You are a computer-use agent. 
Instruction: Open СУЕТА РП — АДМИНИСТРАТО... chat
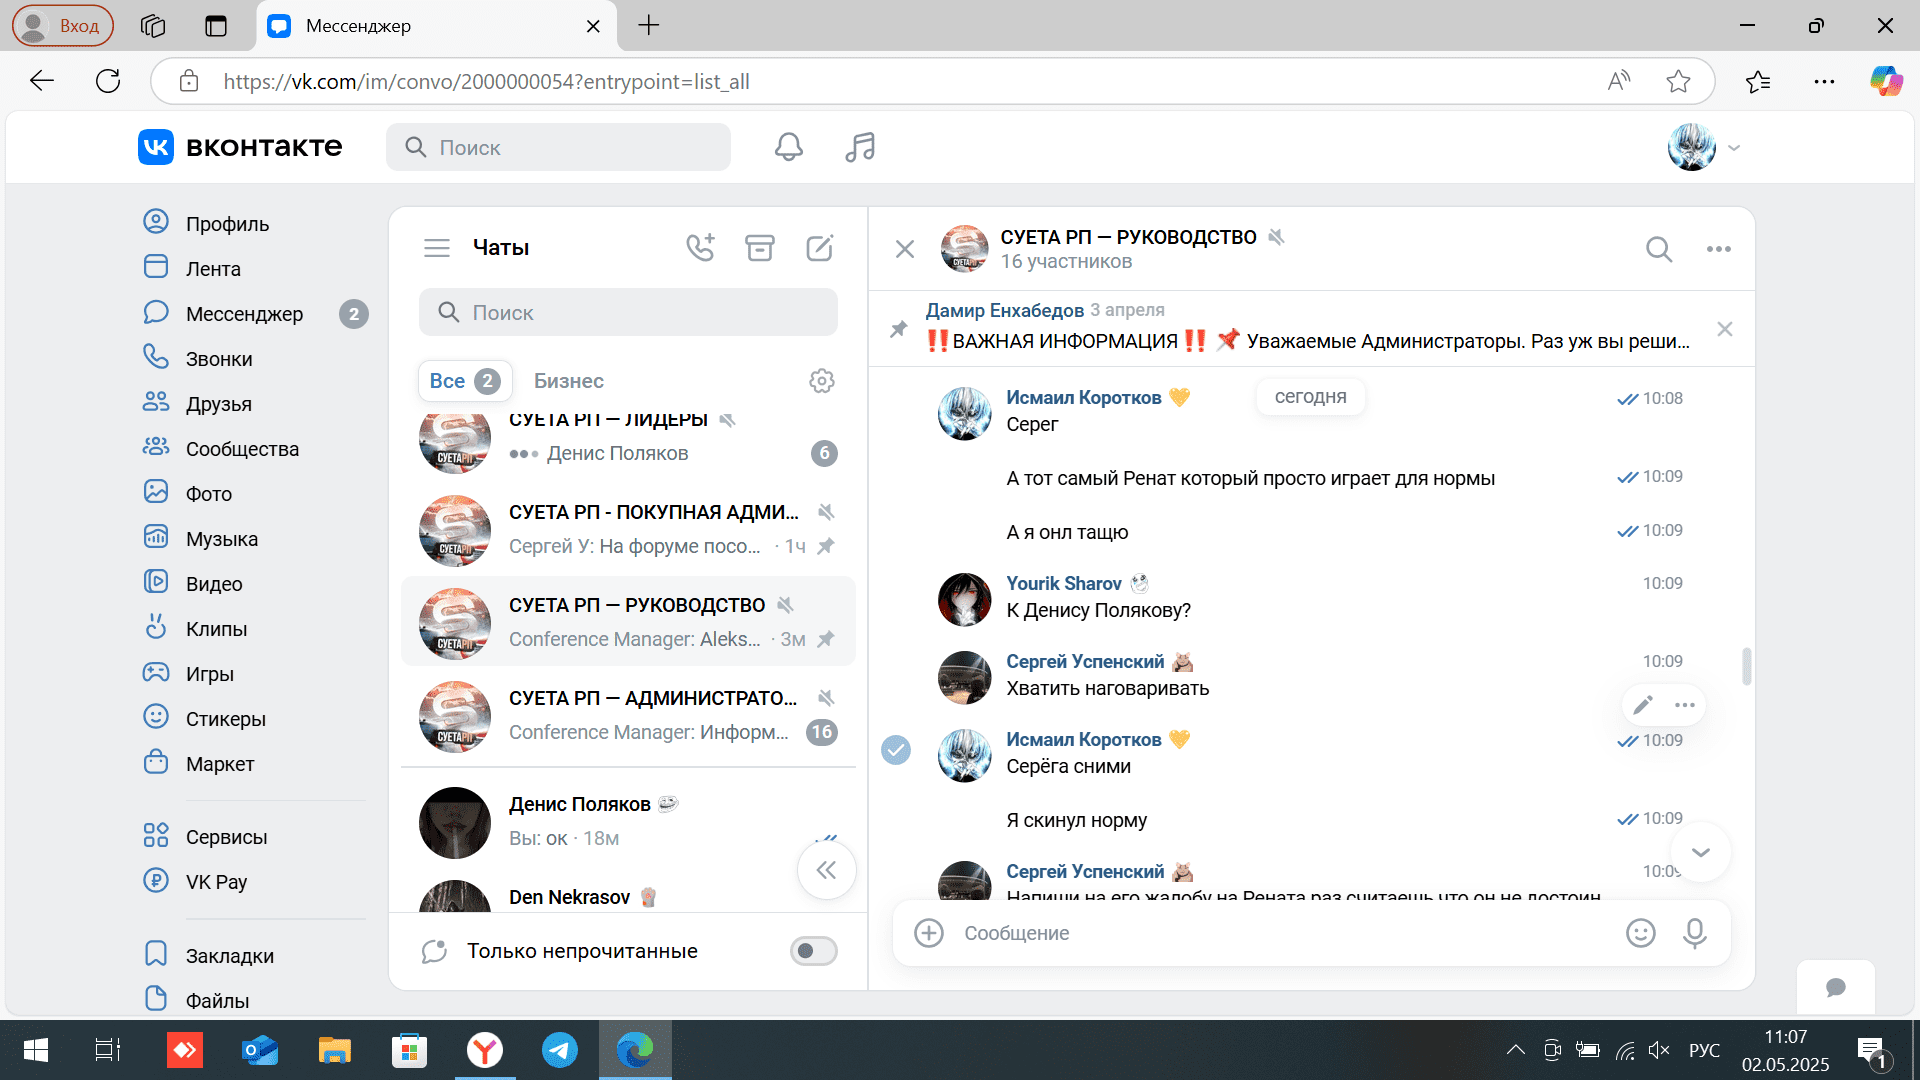tap(628, 716)
